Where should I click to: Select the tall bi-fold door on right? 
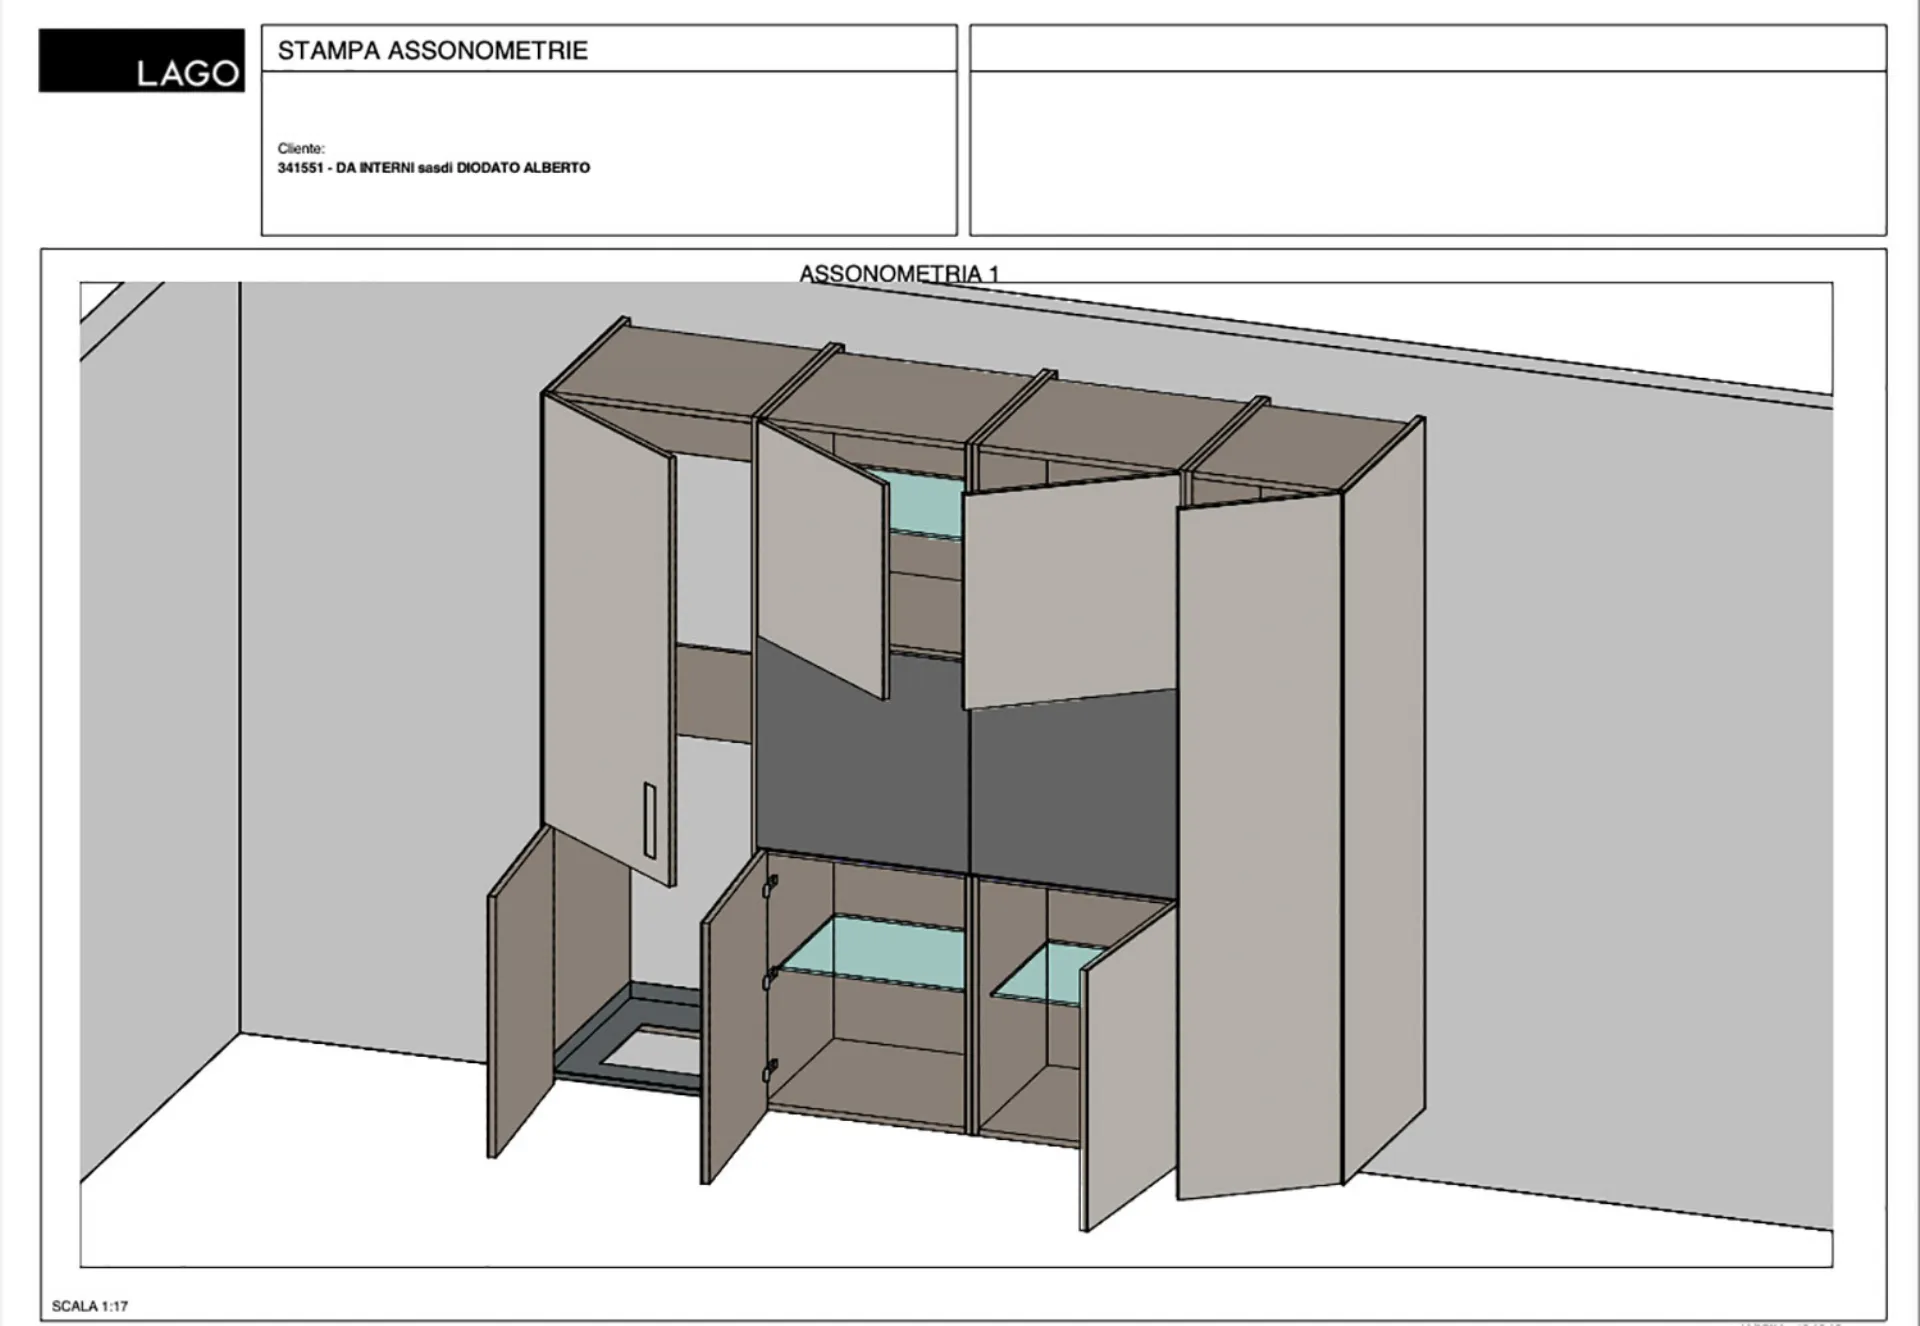click(x=1258, y=840)
